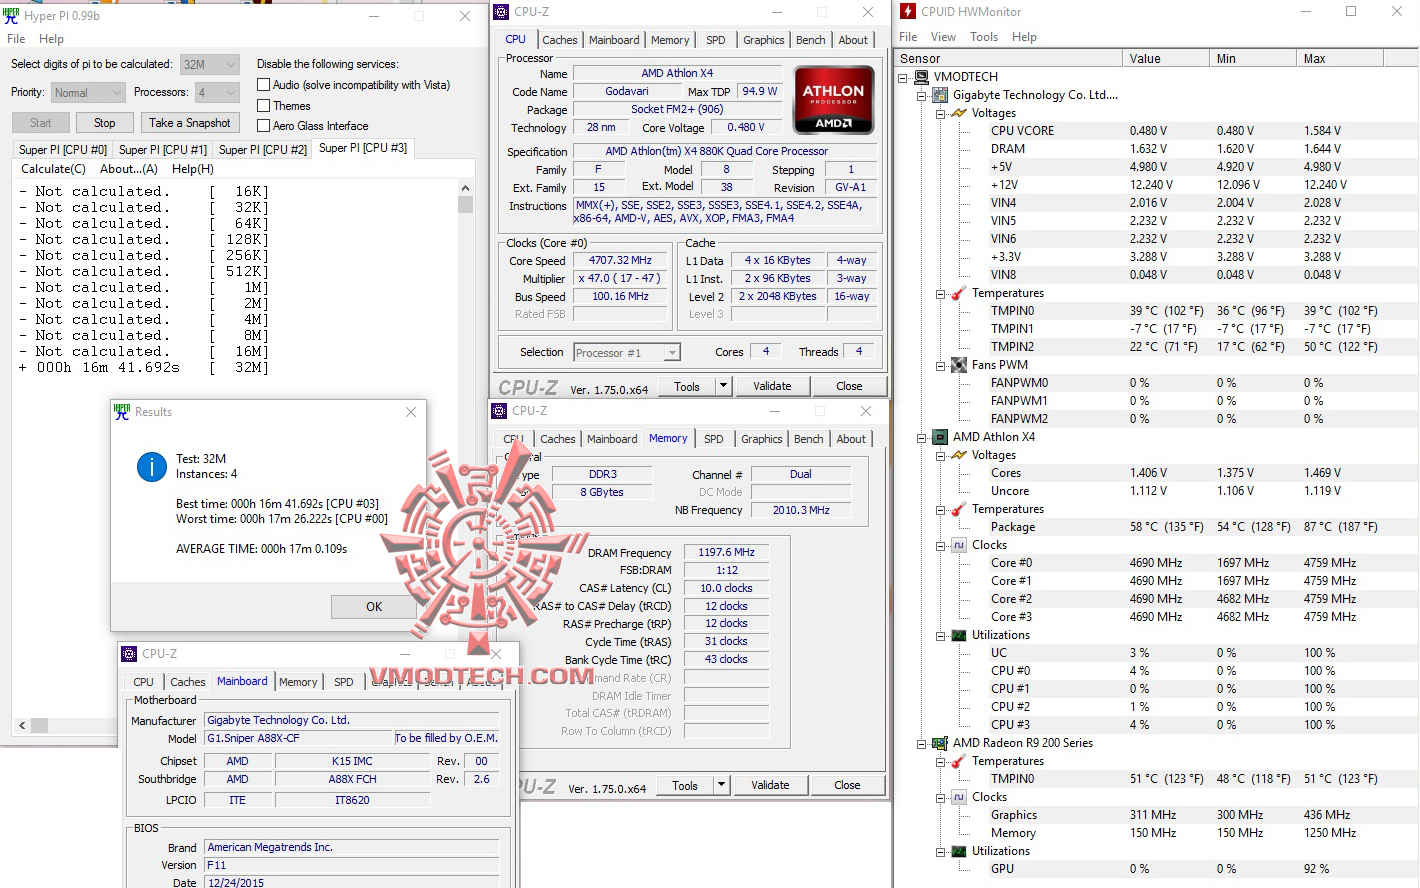This screenshot has height=888, width=1420.
Task: Collapse the AMD Athlon X4 tree node
Action: coord(921,437)
